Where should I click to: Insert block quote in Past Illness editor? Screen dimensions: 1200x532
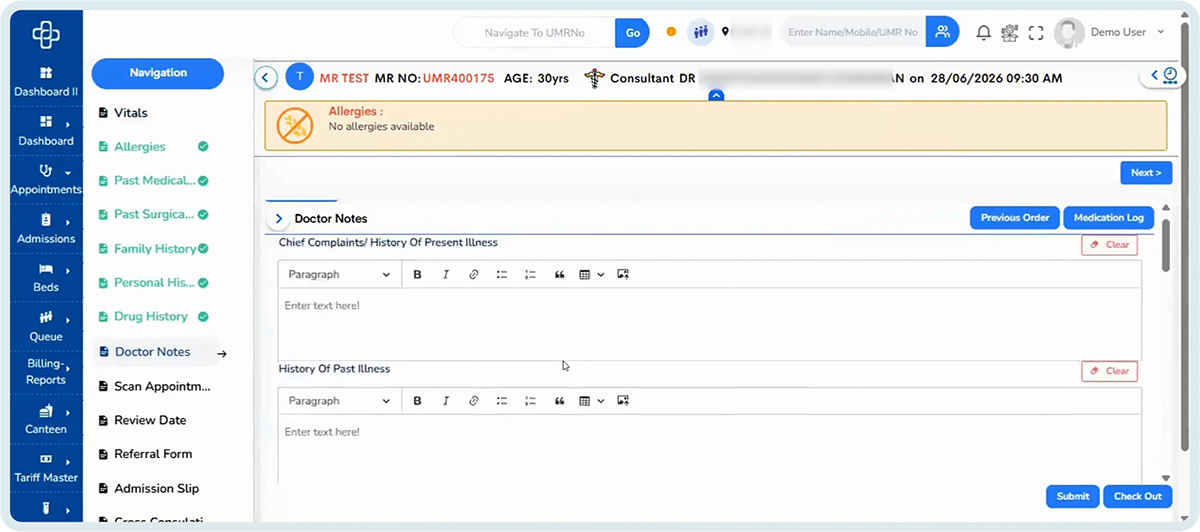tap(560, 401)
